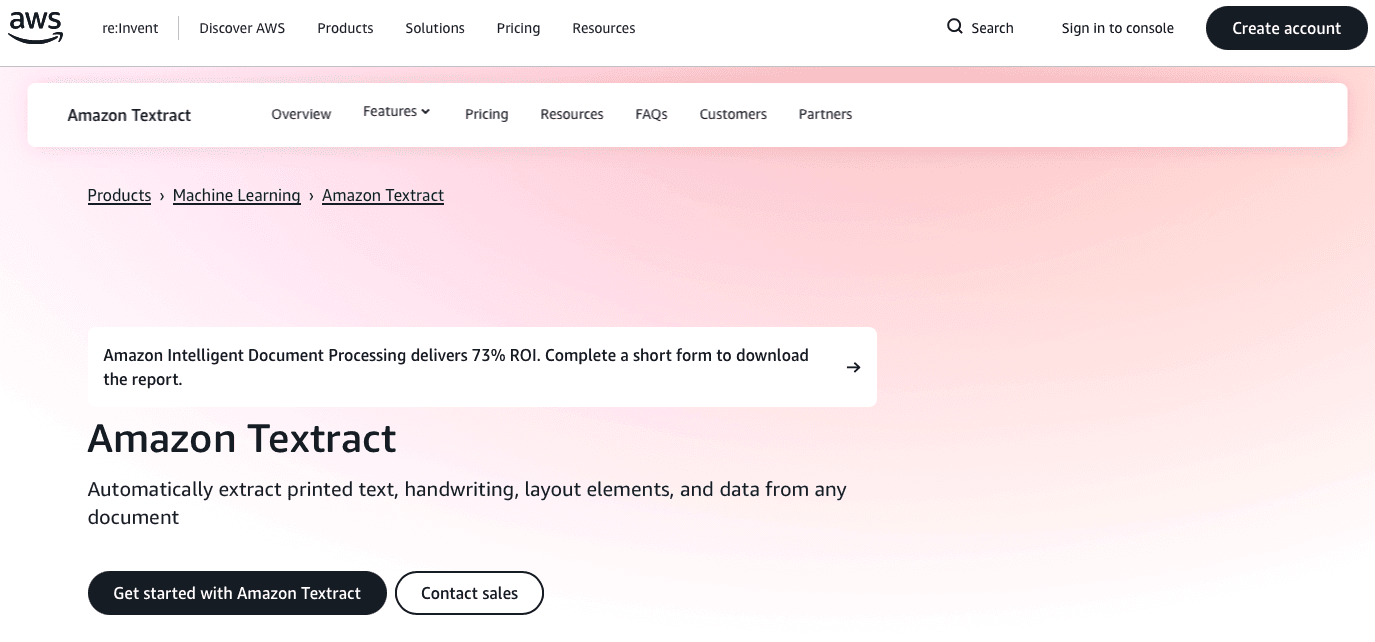Click the Search text label
This screenshot has width=1375, height=642.
[x=992, y=28]
